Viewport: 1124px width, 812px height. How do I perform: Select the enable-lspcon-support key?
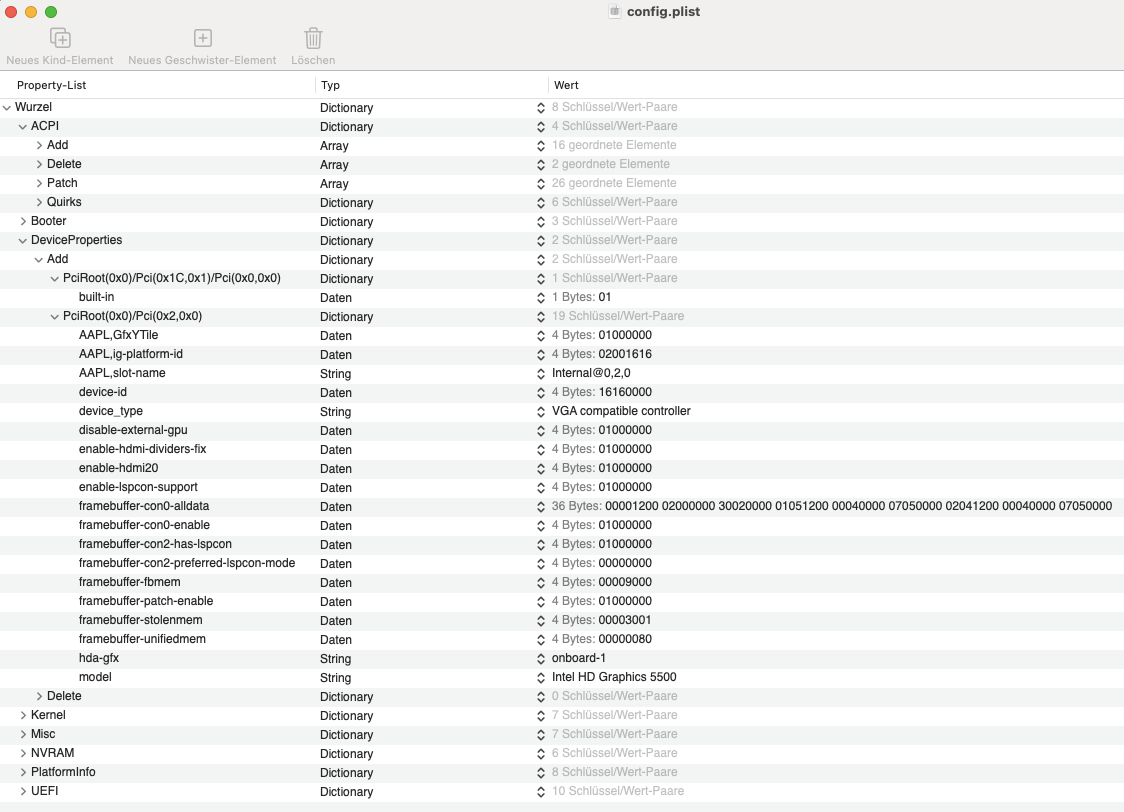138,487
